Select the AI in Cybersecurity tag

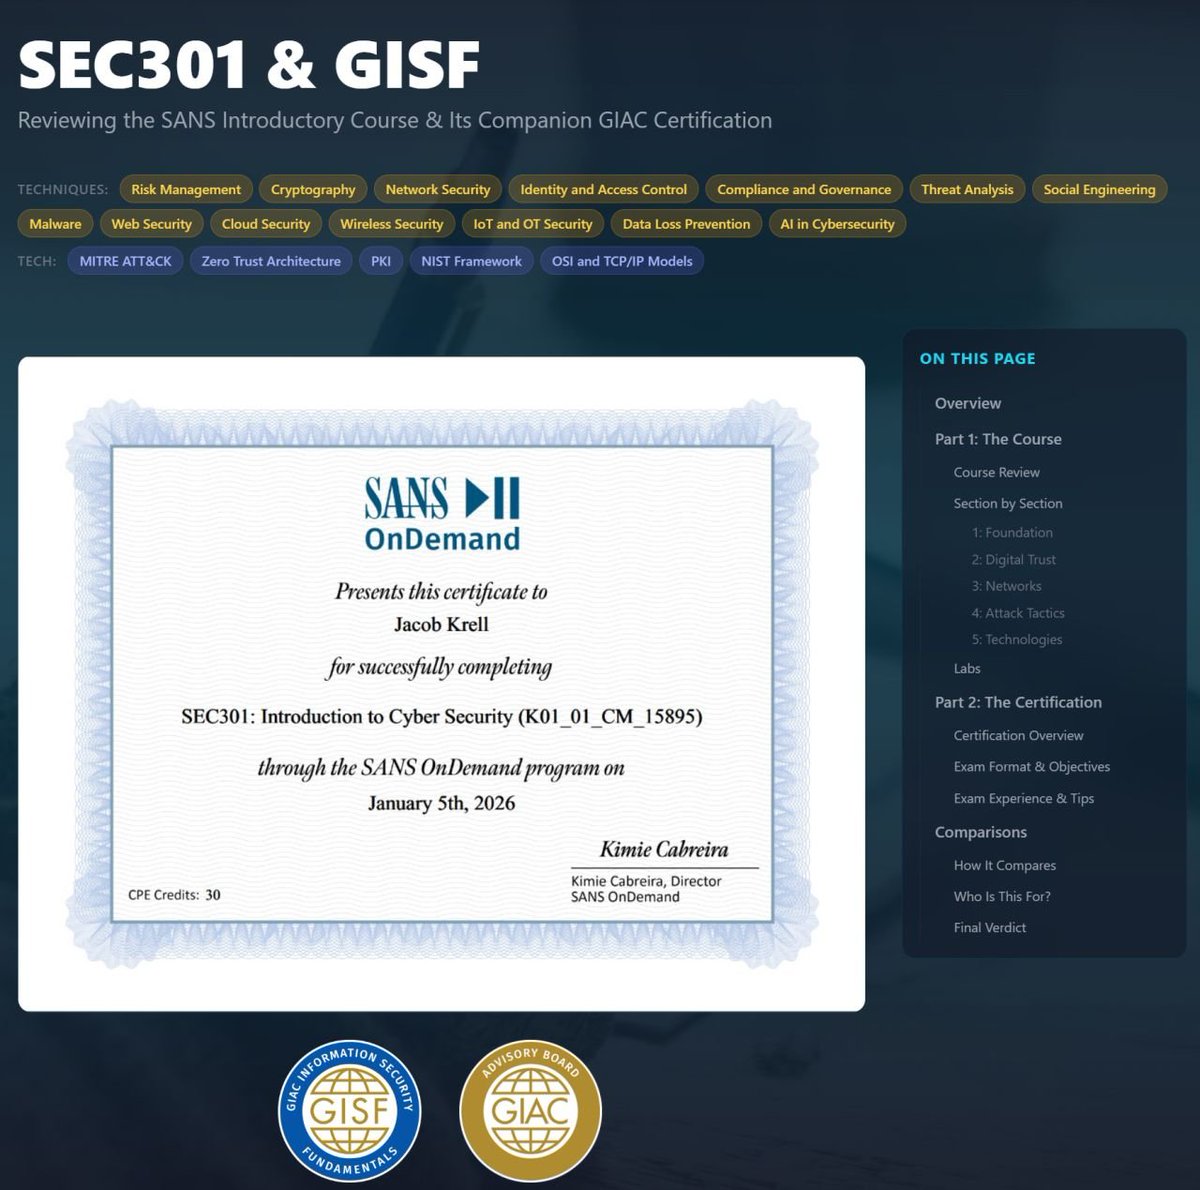(837, 224)
